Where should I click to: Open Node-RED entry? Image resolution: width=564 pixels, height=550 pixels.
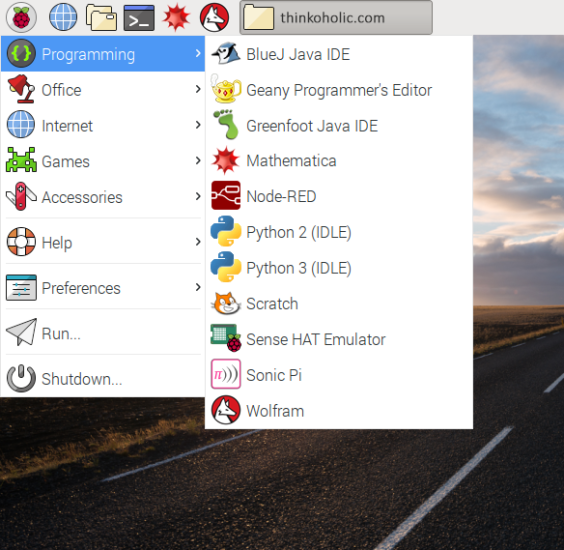[x=339, y=196]
